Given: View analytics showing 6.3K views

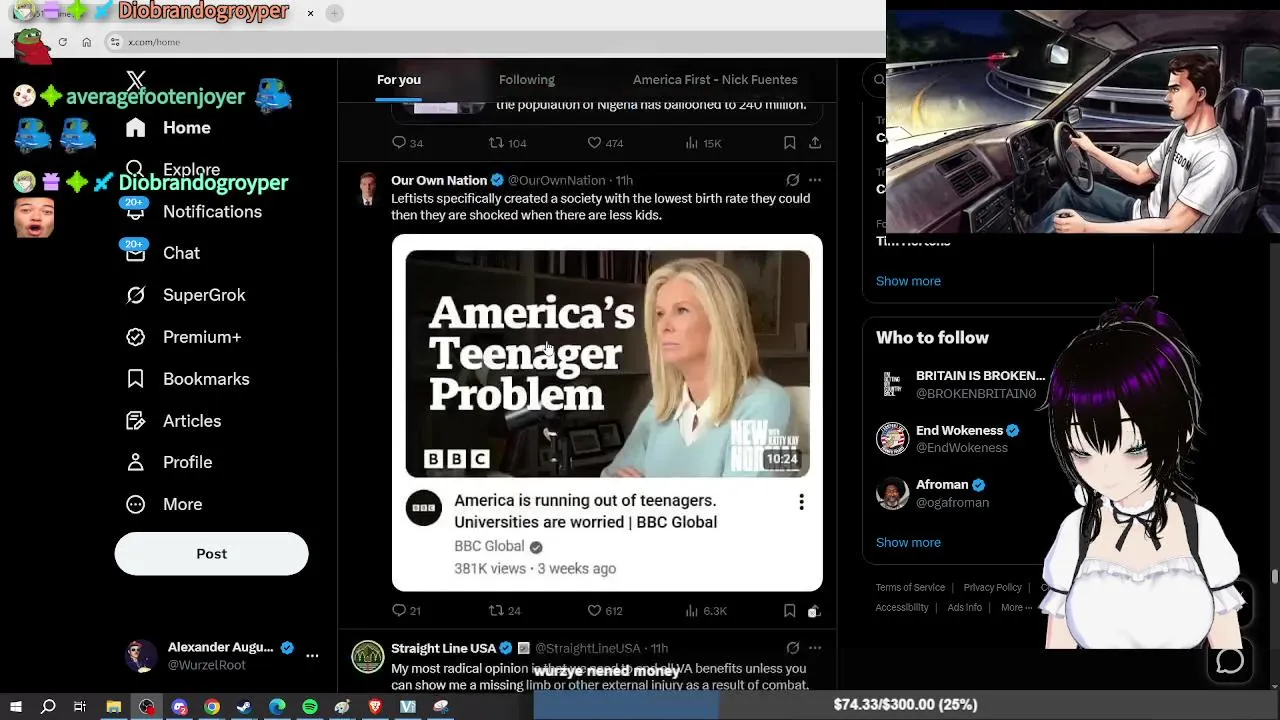Looking at the screenshot, I should [706, 610].
